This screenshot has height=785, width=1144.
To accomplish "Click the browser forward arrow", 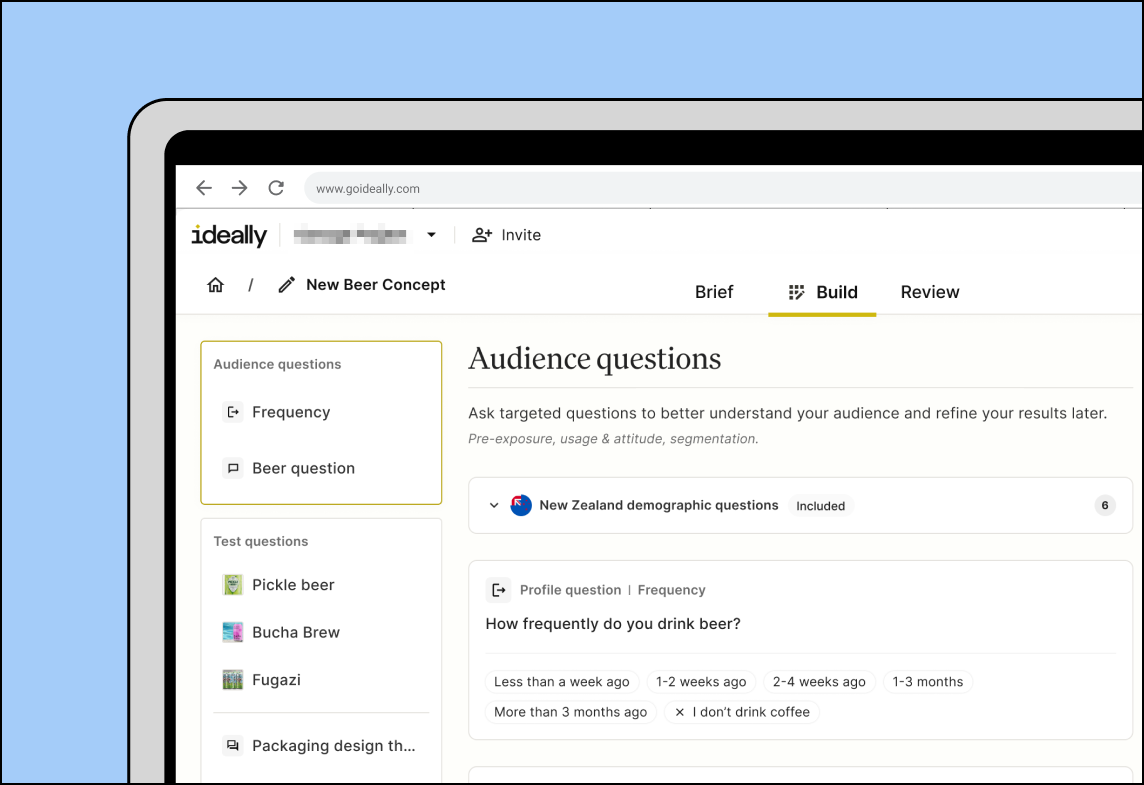I will point(239,188).
